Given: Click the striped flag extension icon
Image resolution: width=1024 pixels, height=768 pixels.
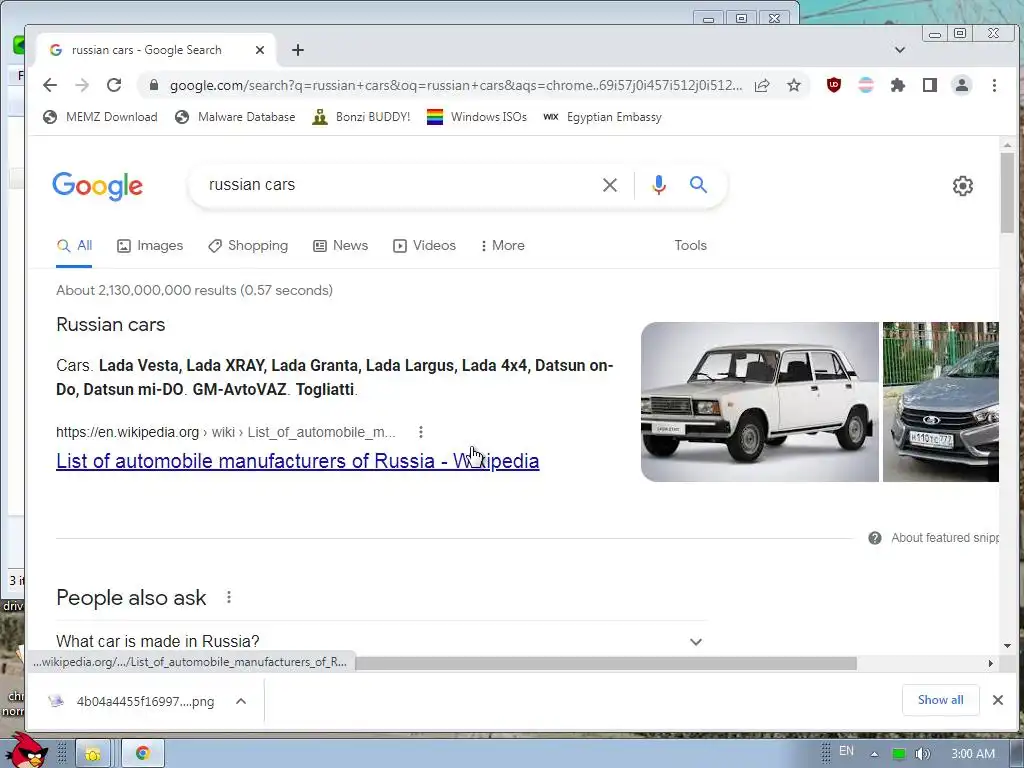Looking at the screenshot, I should click(866, 85).
